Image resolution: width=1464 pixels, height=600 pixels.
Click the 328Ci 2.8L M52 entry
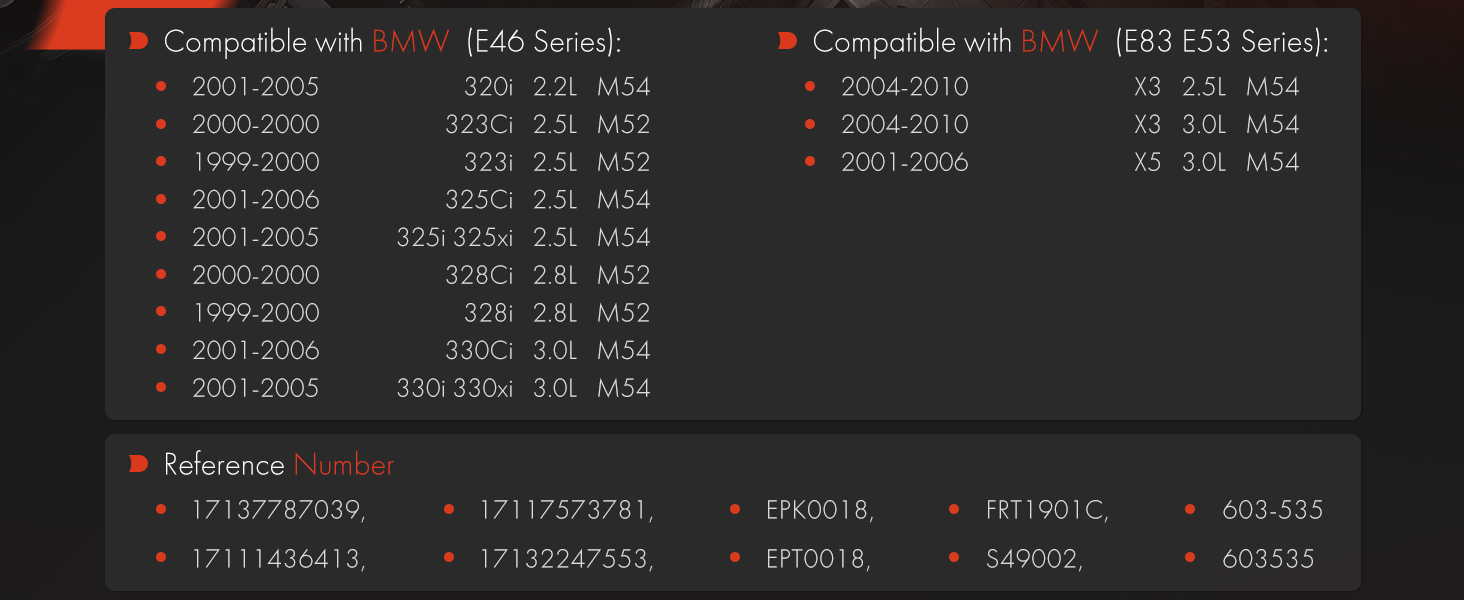[547, 275]
